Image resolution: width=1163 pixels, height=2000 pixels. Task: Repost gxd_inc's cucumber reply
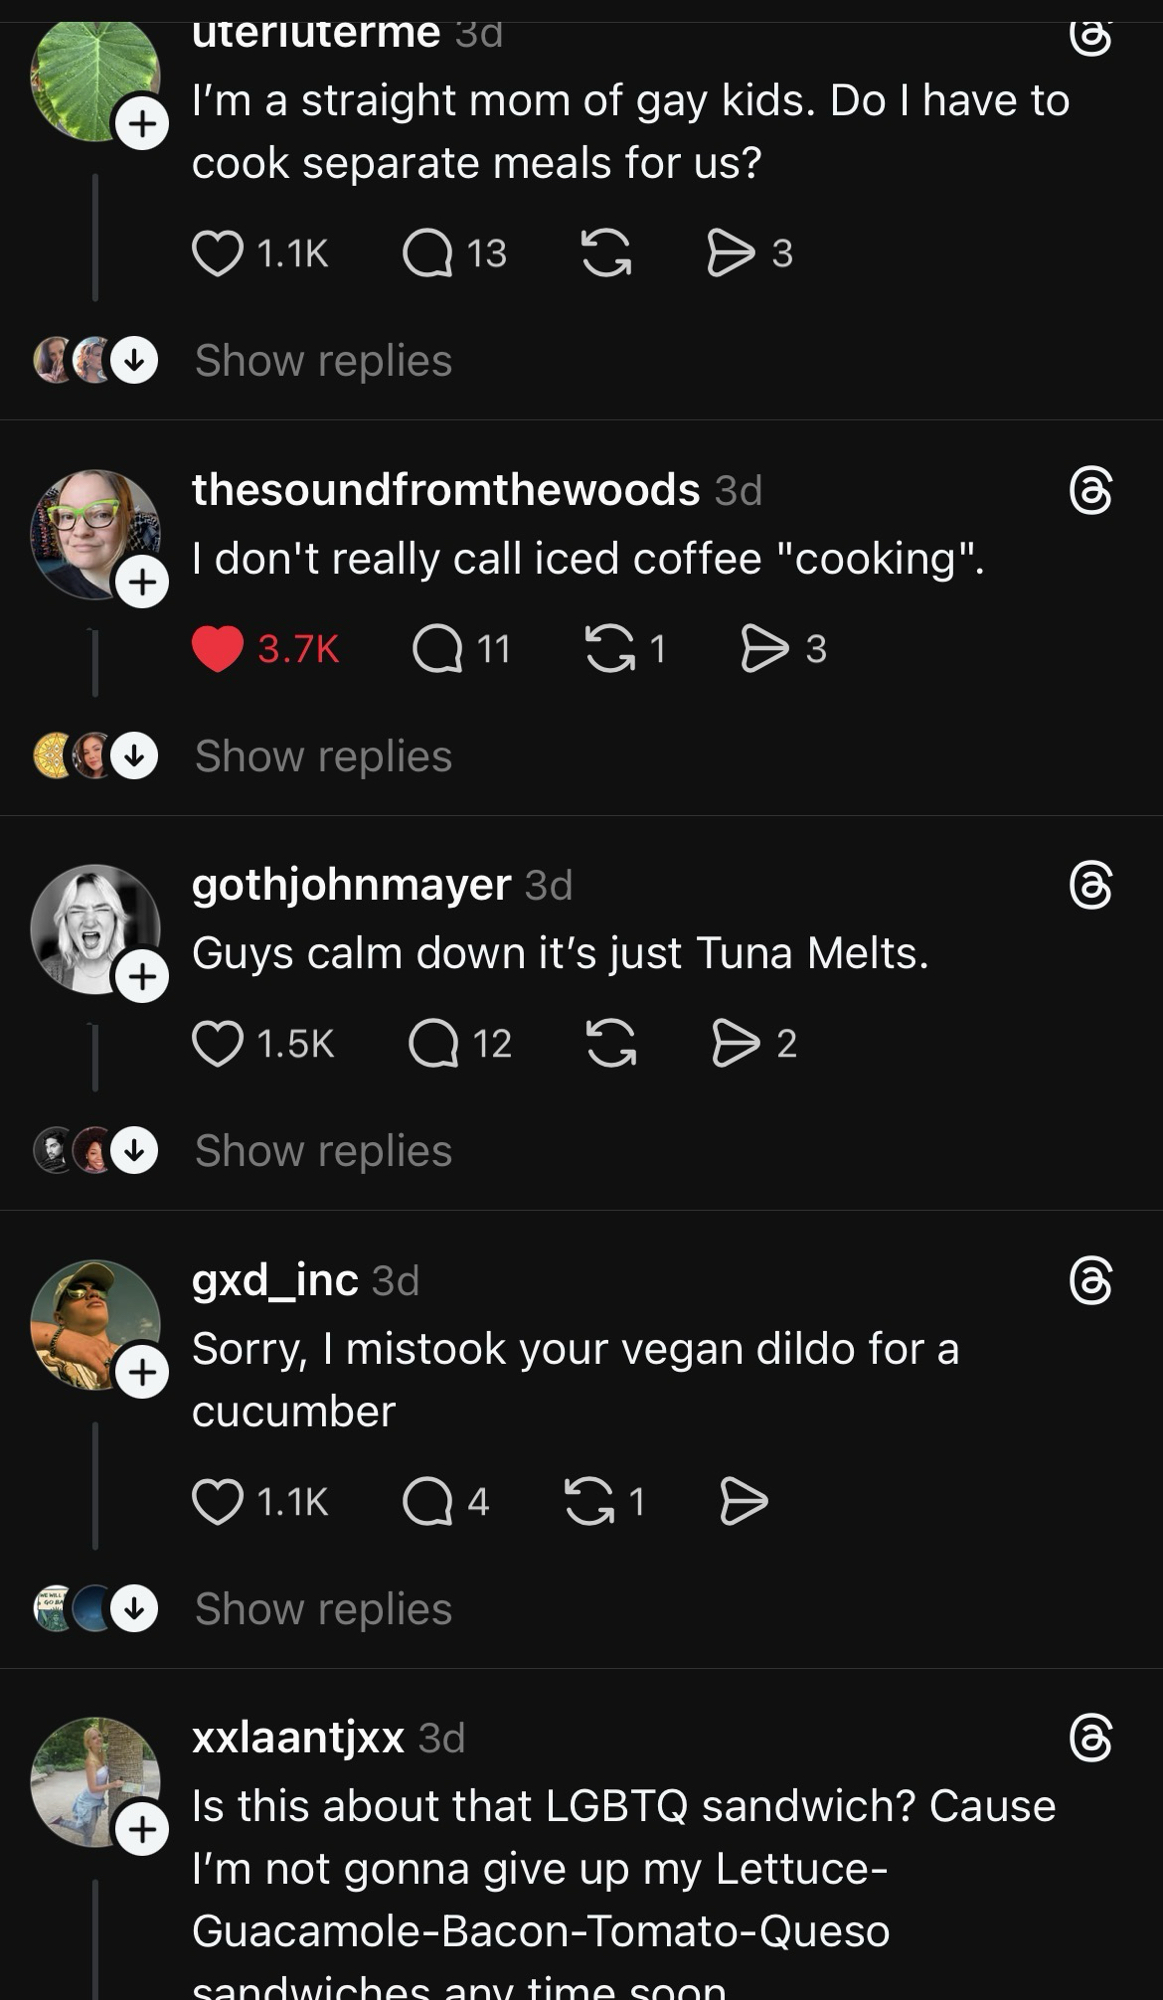pos(590,1502)
